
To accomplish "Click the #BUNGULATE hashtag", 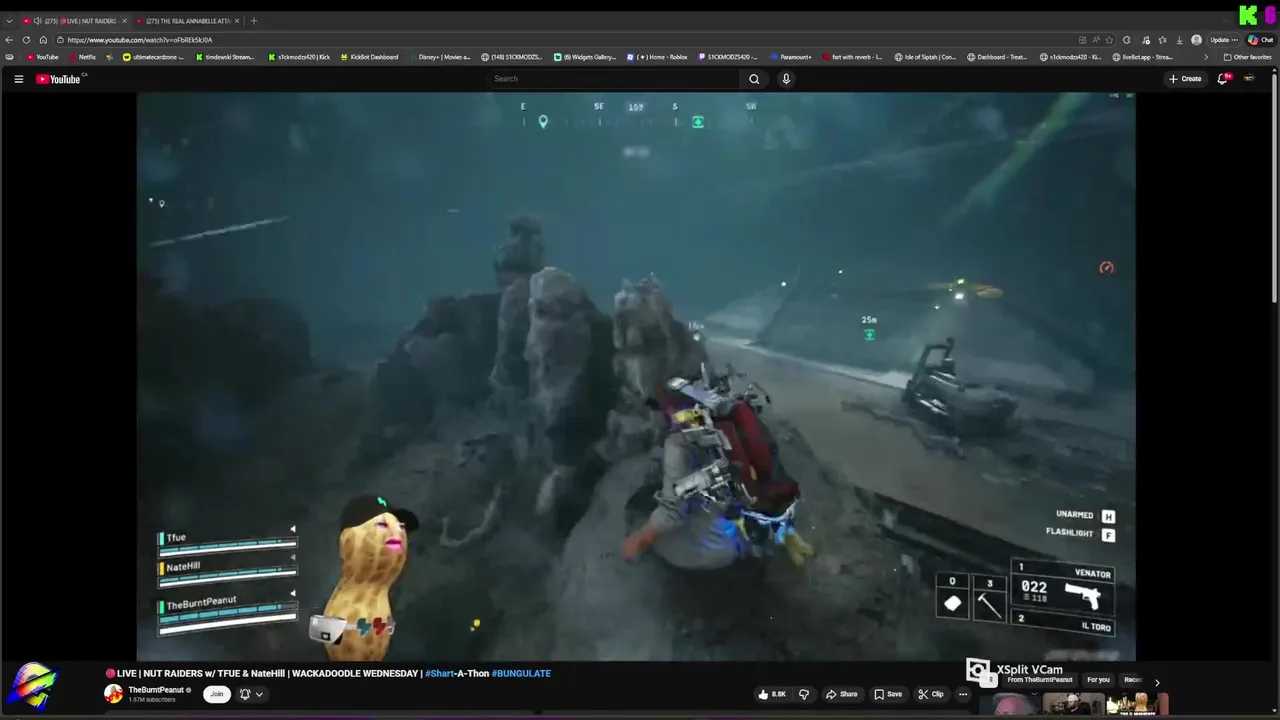I will pyautogui.click(x=521, y=674).
